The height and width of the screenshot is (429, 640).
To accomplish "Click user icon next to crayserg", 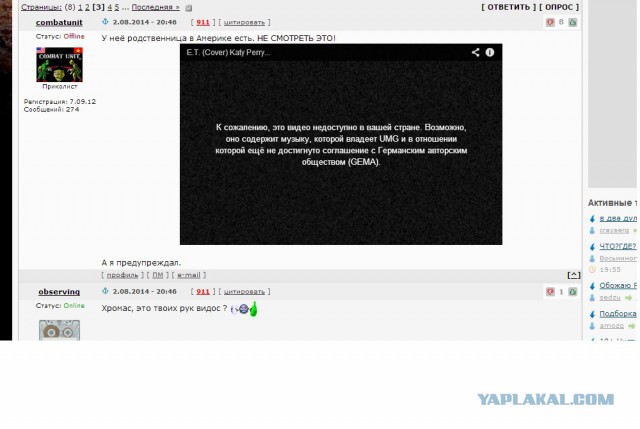I will tap(592, 231).
